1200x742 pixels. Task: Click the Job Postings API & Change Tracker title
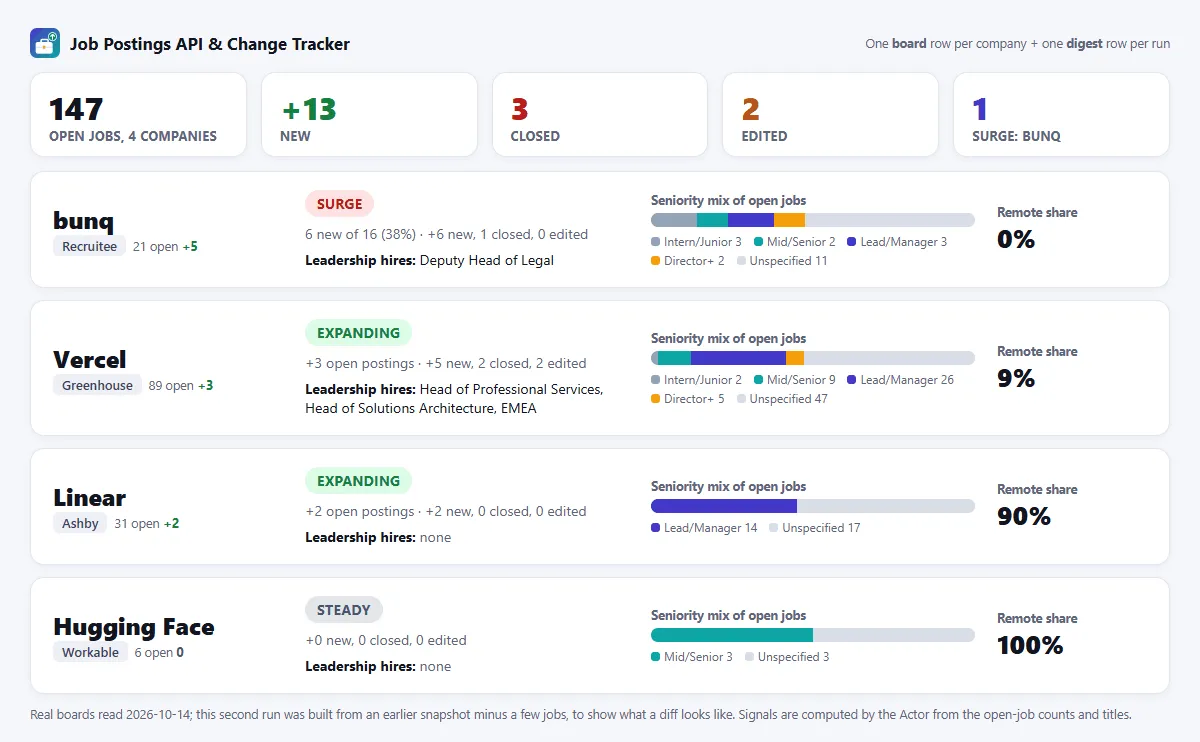[x=210, y=44]
